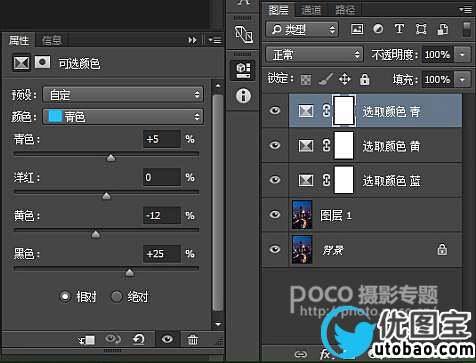Click the adjustment layer filter icon
This screenshot has height=363, width=476.
coord(378,29)
